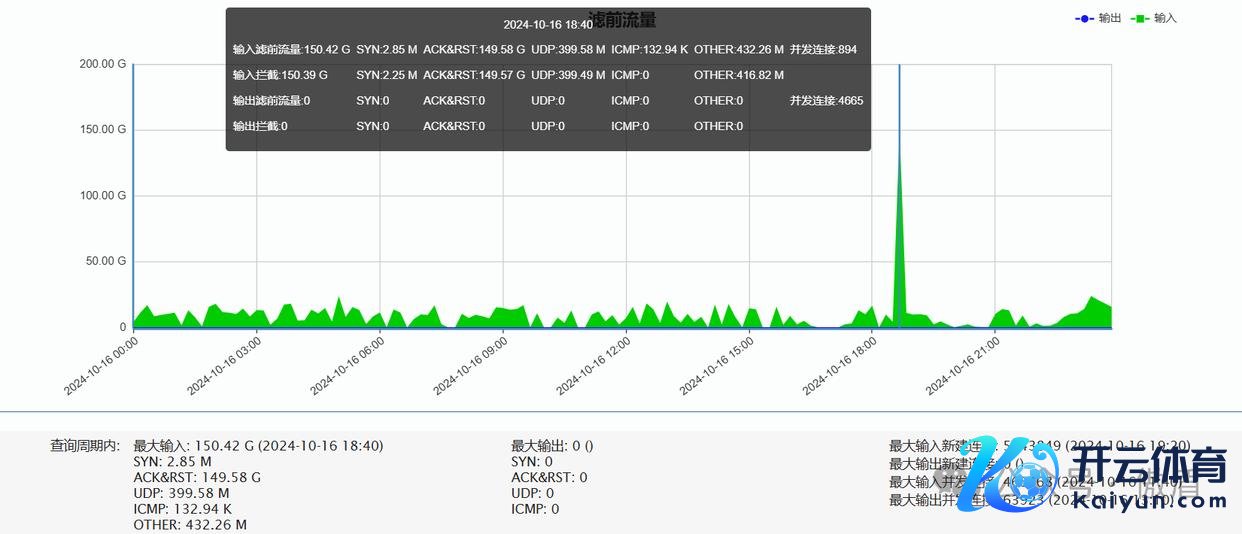Select the 2024-10-16 18:00 x-axis label
Image resolution: width=1242 pixels, height=534 pixels.
pos(840,365)
